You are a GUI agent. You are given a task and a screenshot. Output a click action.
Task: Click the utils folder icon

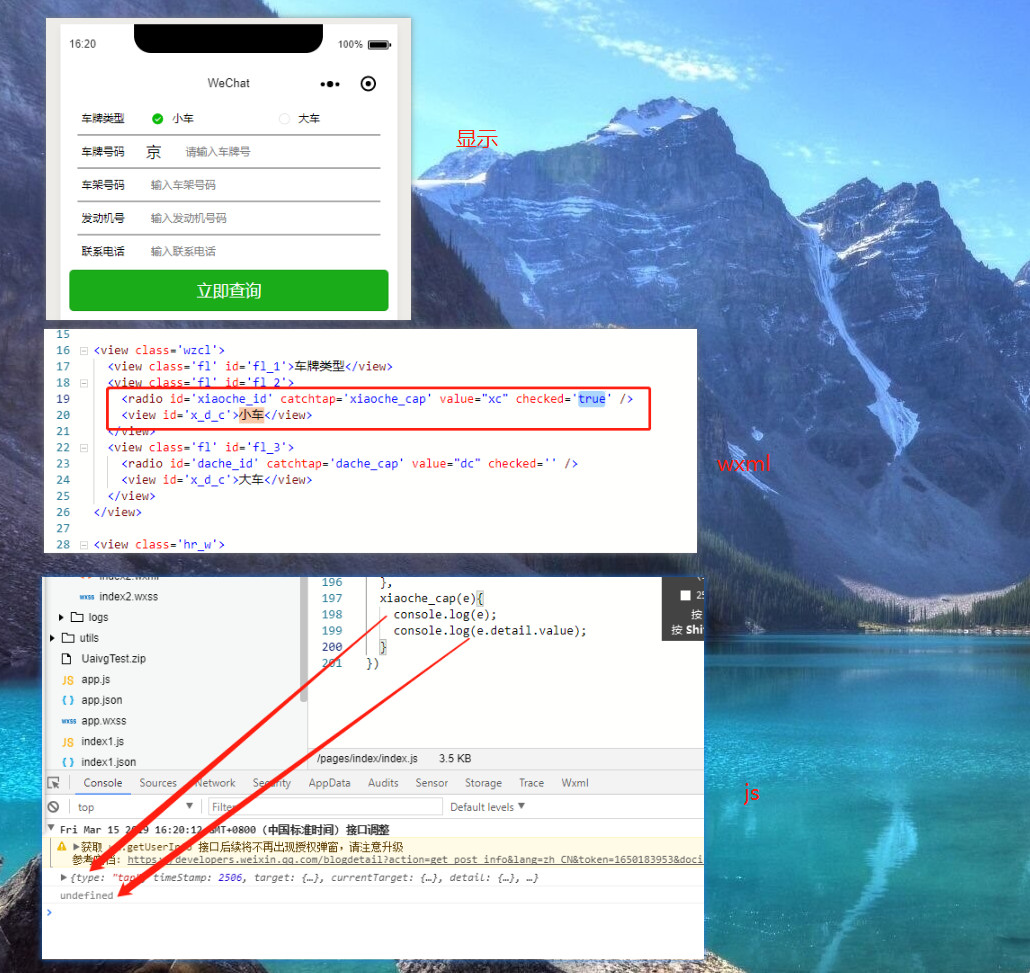68,638
